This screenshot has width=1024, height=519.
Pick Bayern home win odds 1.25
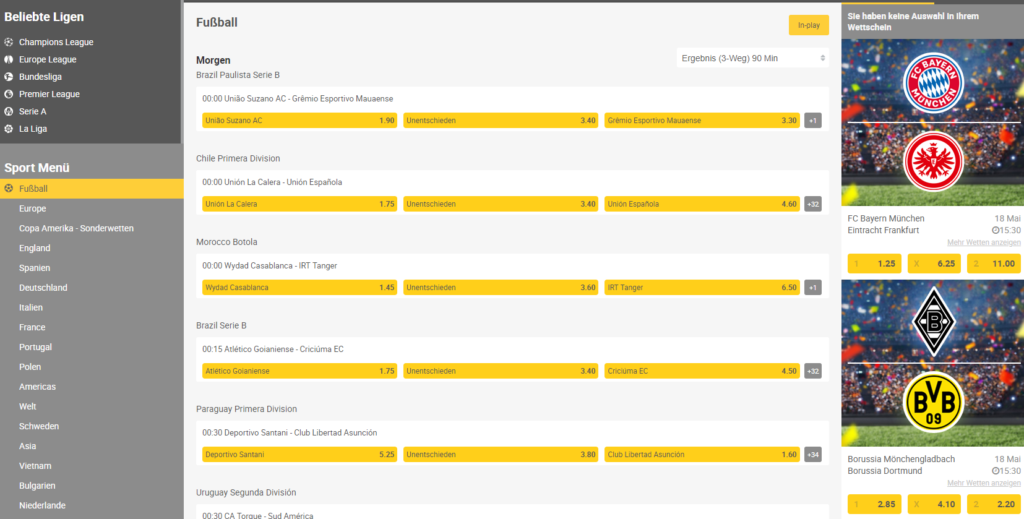tap(874, 264)
